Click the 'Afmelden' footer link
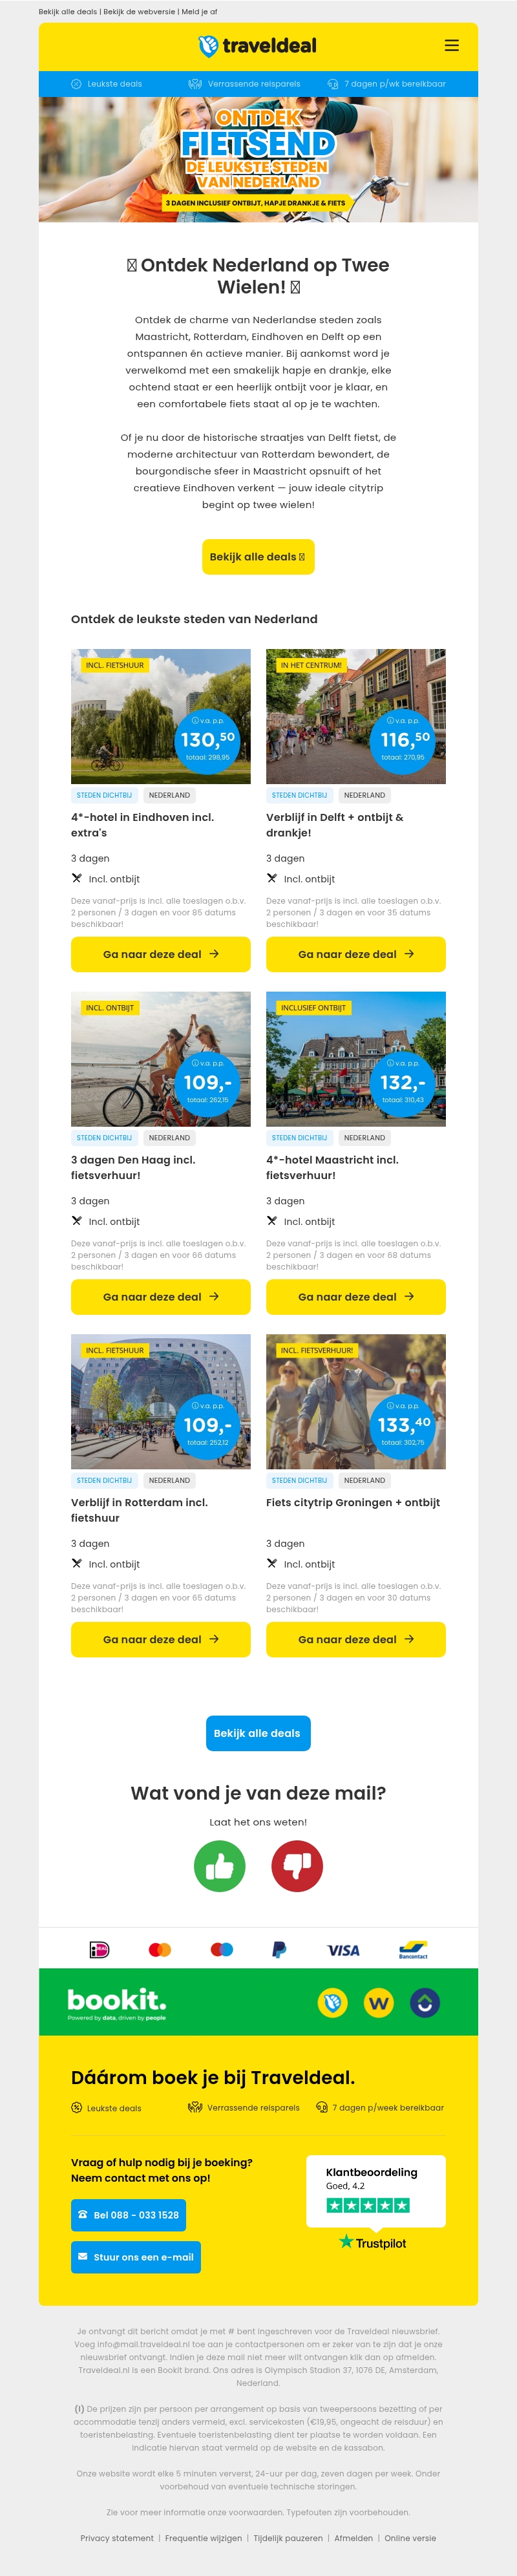This screenshot has width=517, height=2576. (x=353, y=2538)
